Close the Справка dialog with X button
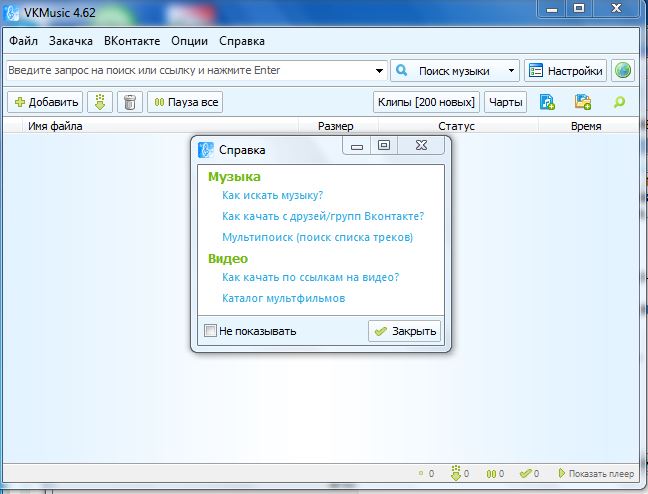648x494 pixels. (421, 146)
